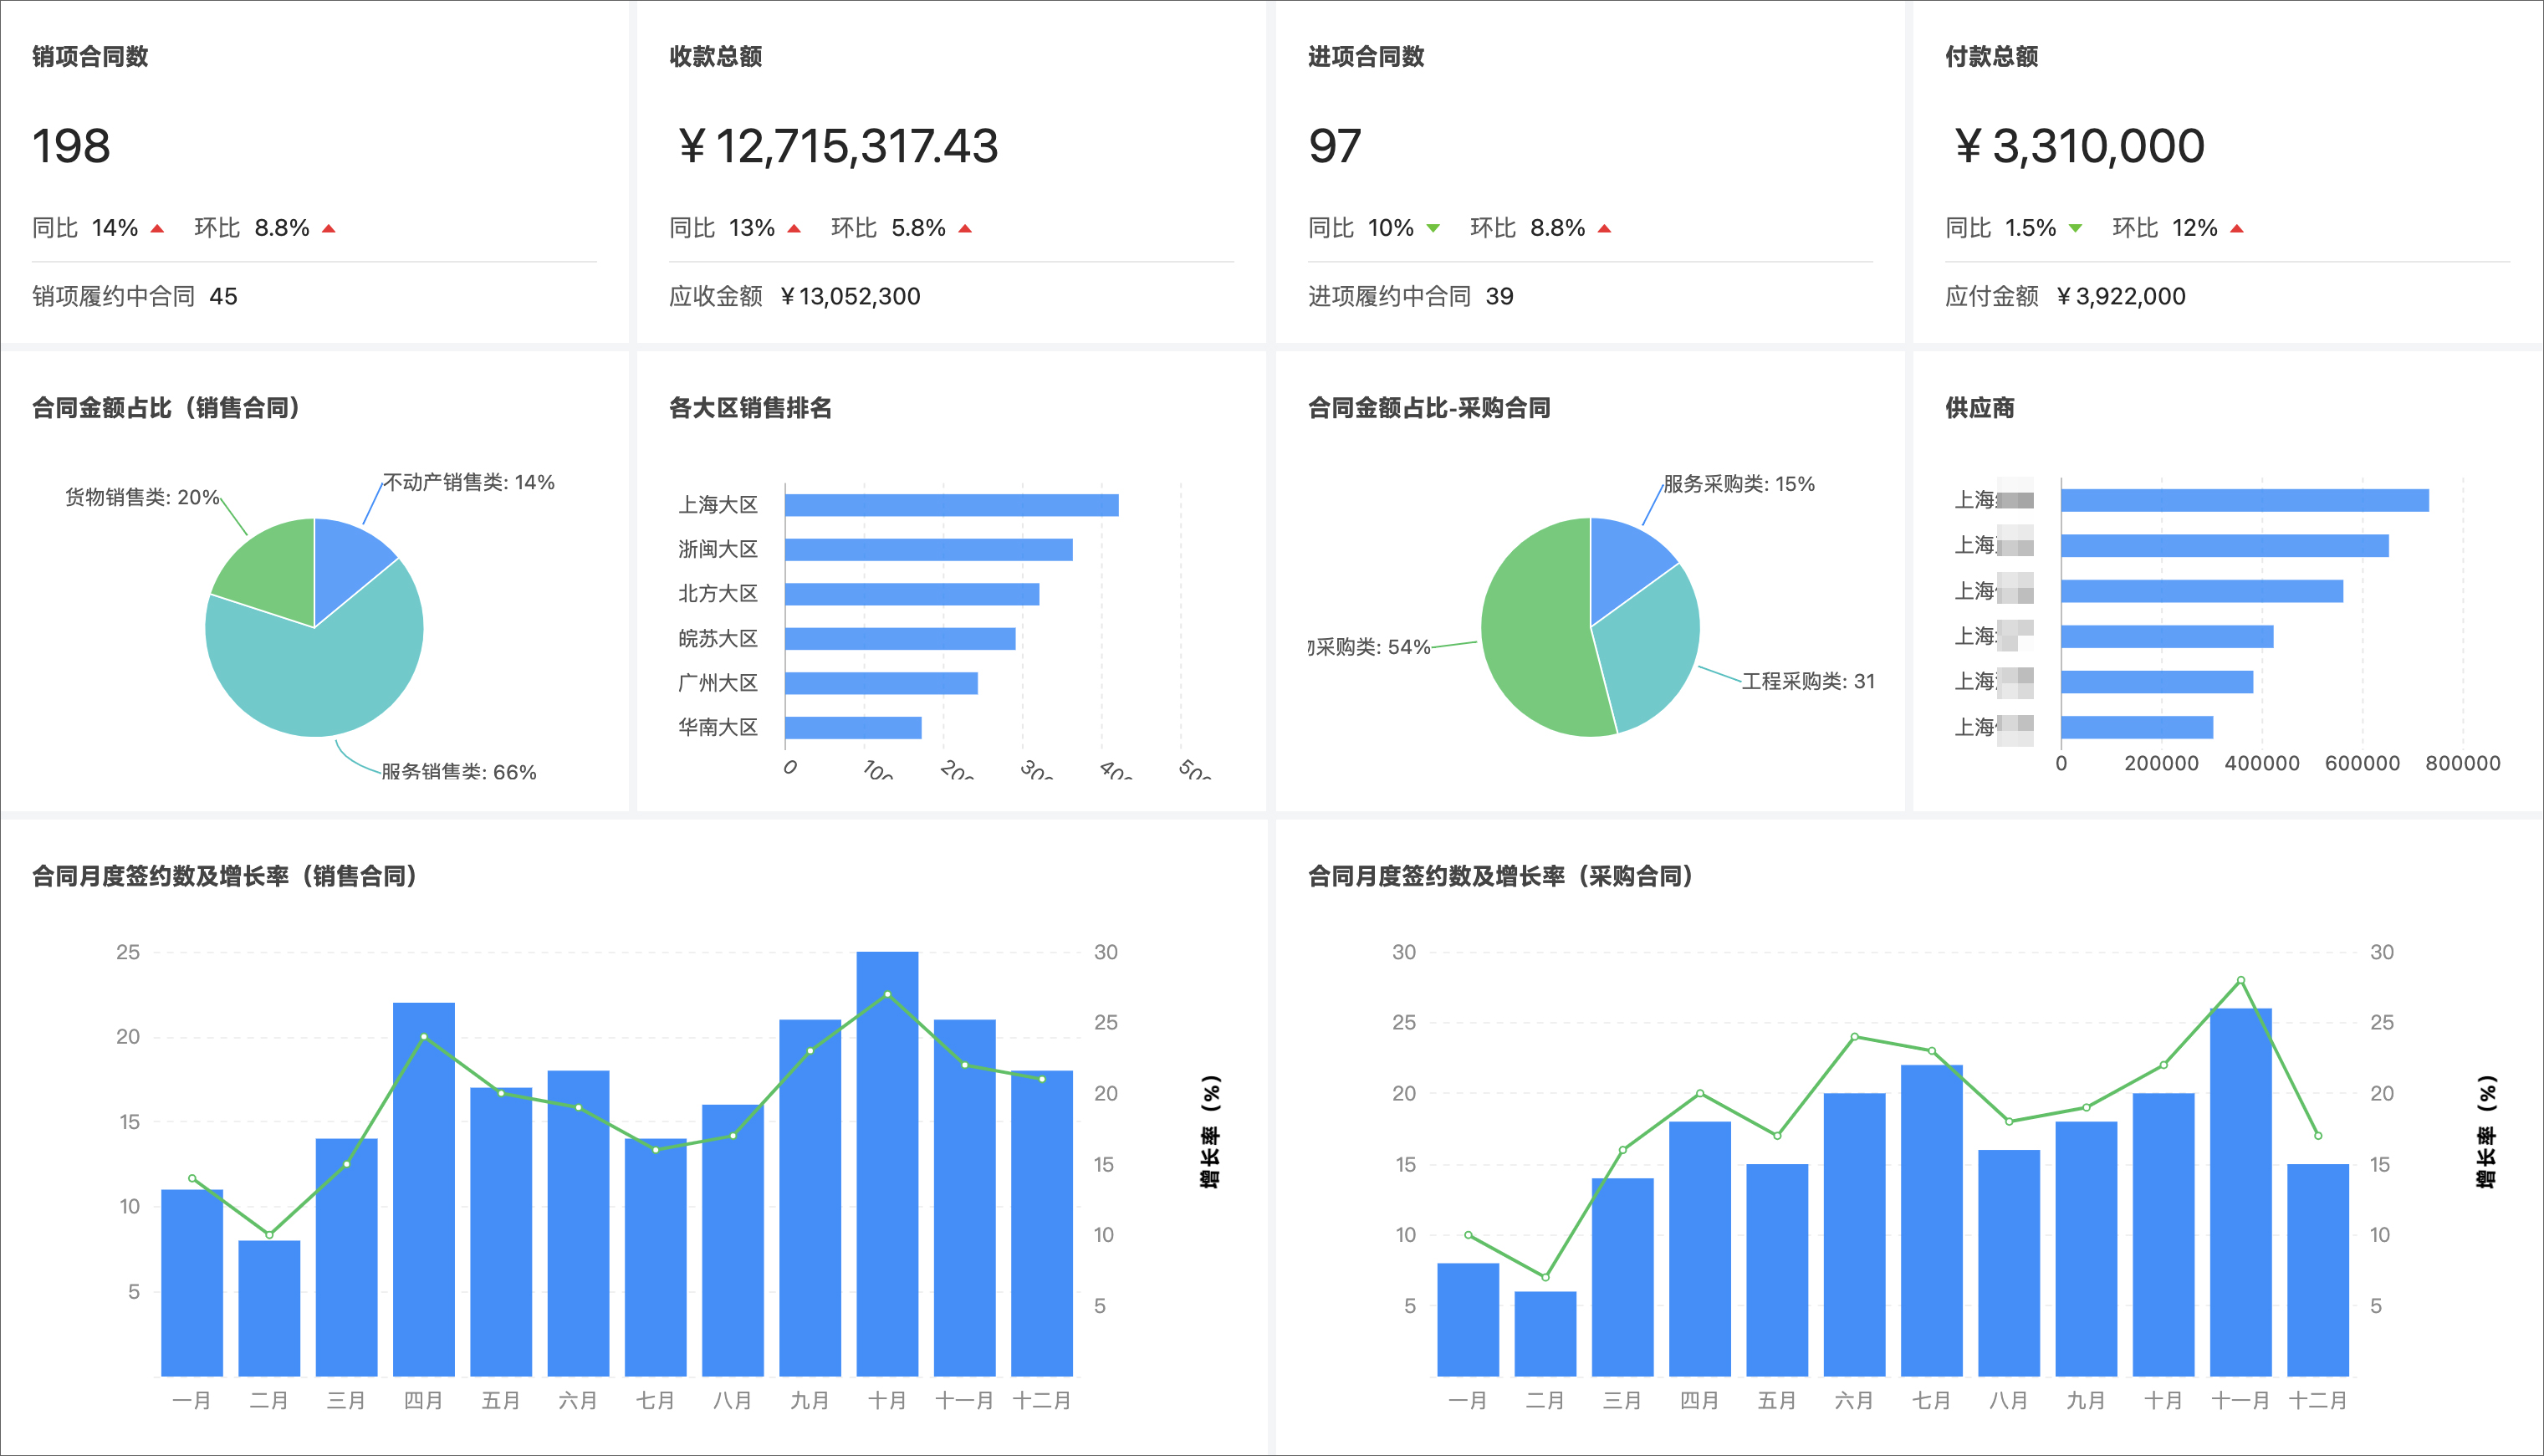
Task: Click the 华南大区 bar in sales ranking
Action: [852, 728]
